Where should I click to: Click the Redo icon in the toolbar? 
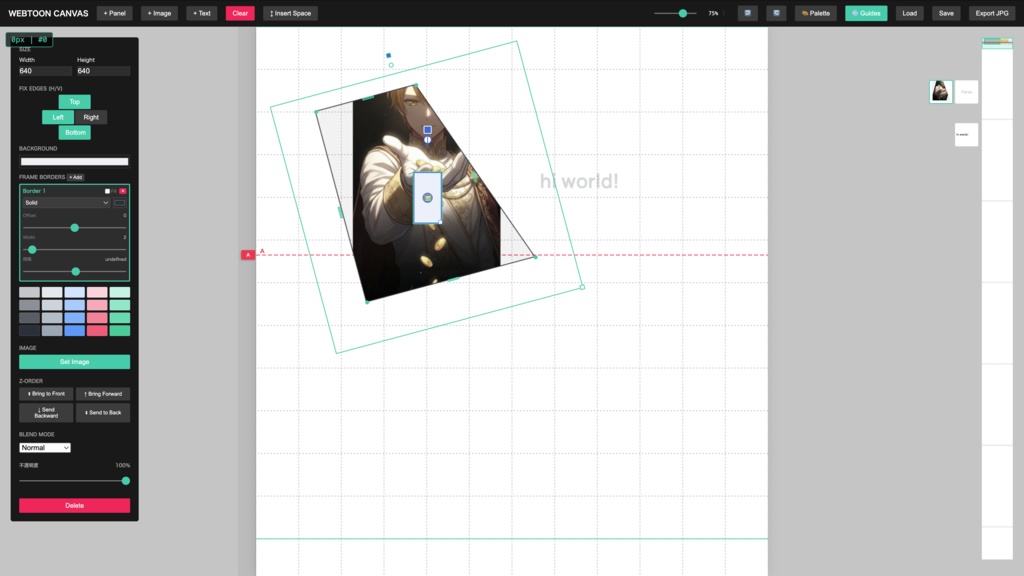point(777,12)
